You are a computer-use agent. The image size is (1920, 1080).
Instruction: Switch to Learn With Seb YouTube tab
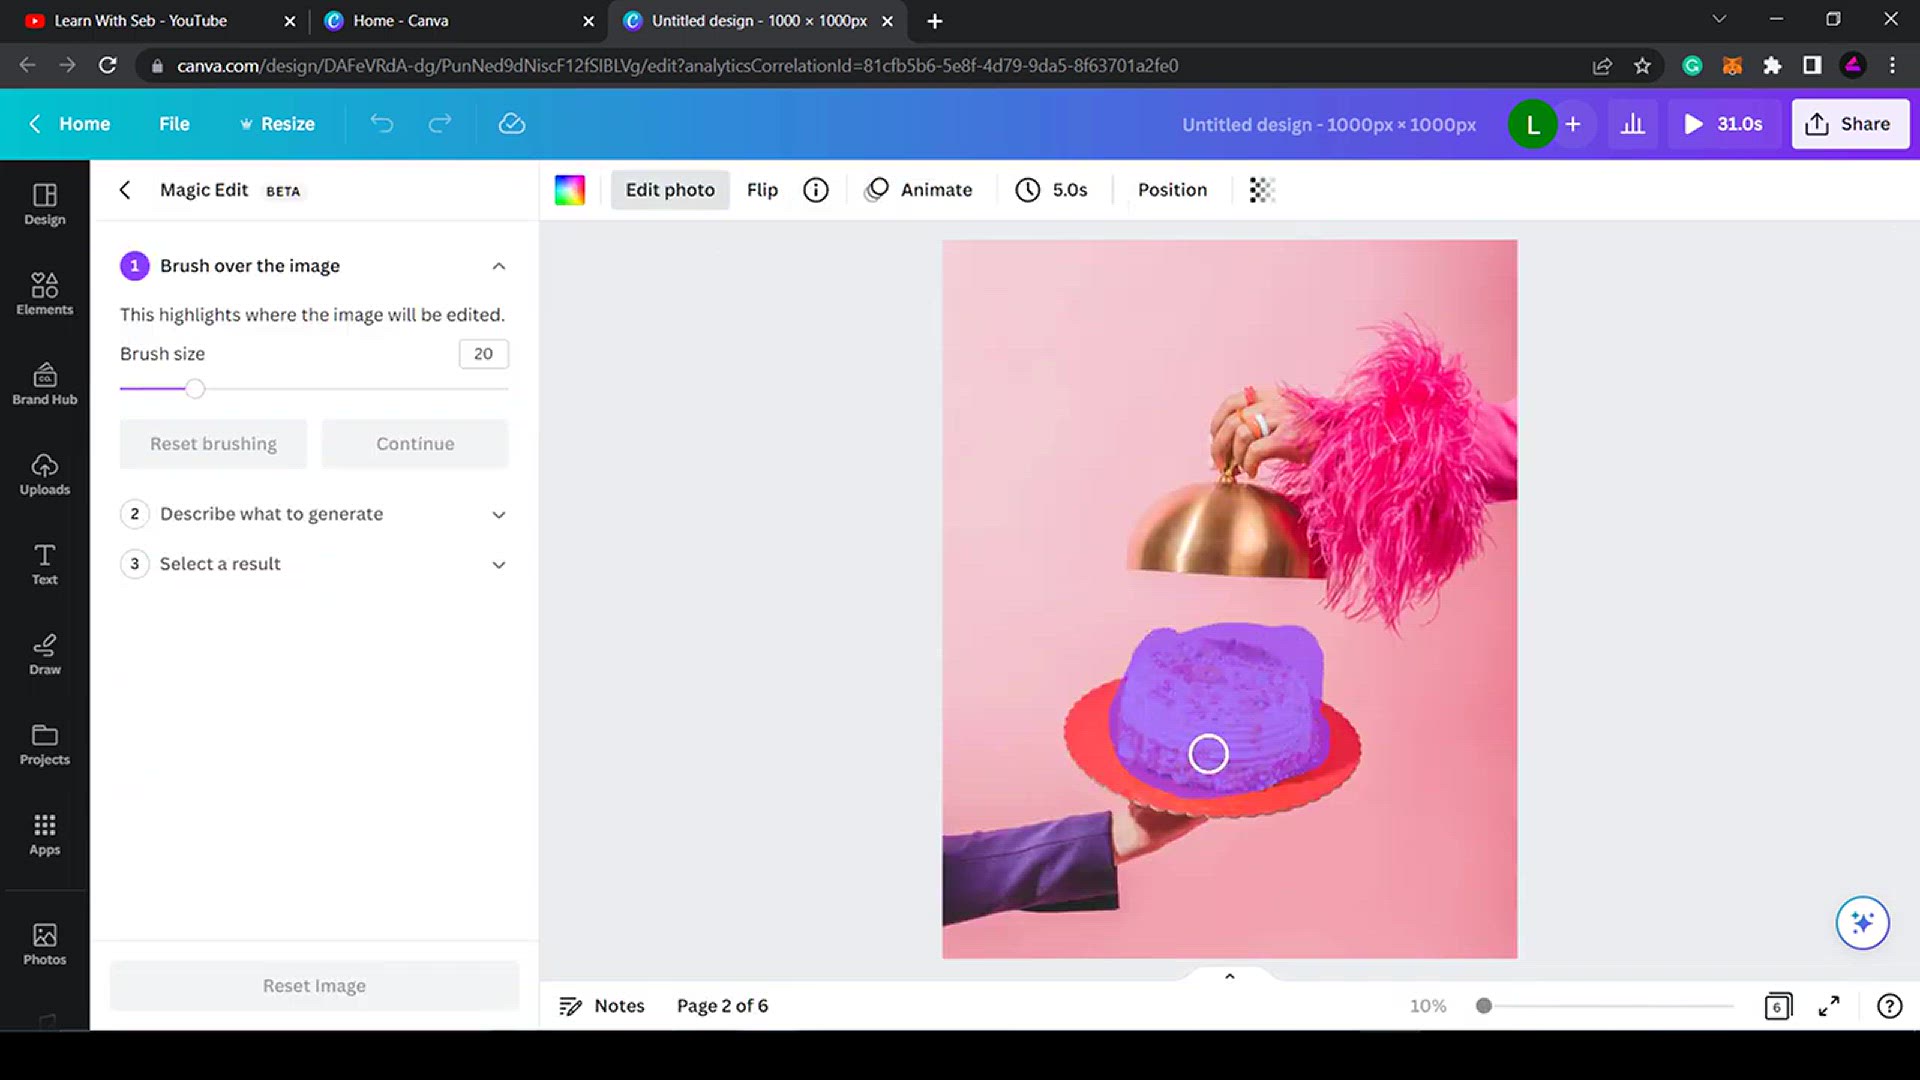(x=140, y=21)
